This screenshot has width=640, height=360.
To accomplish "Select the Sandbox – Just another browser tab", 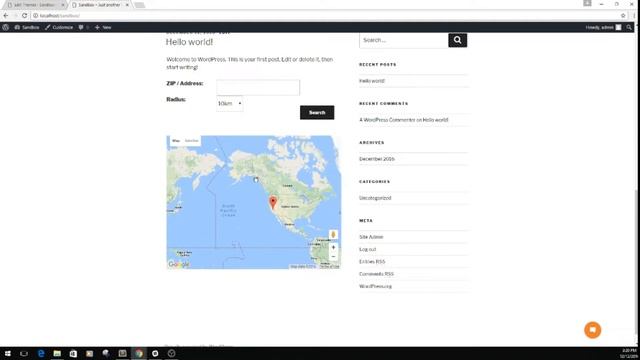I will 99,5.
